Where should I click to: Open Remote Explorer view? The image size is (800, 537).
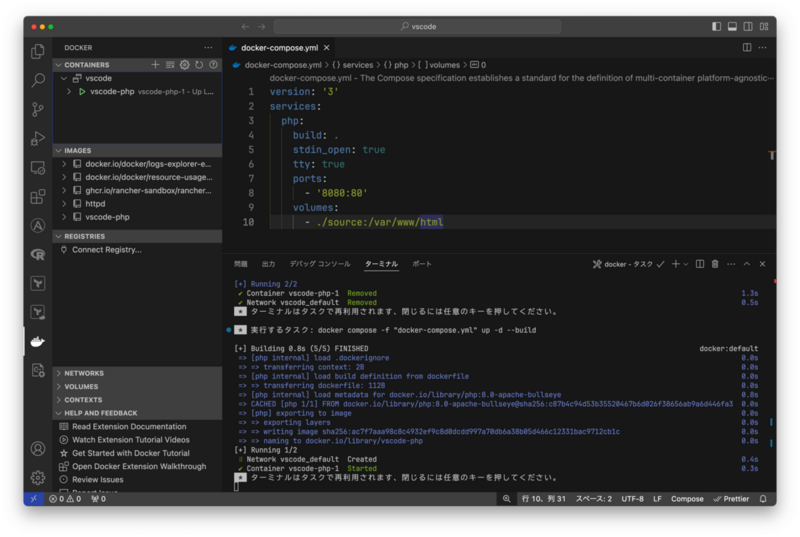point(38,167)
